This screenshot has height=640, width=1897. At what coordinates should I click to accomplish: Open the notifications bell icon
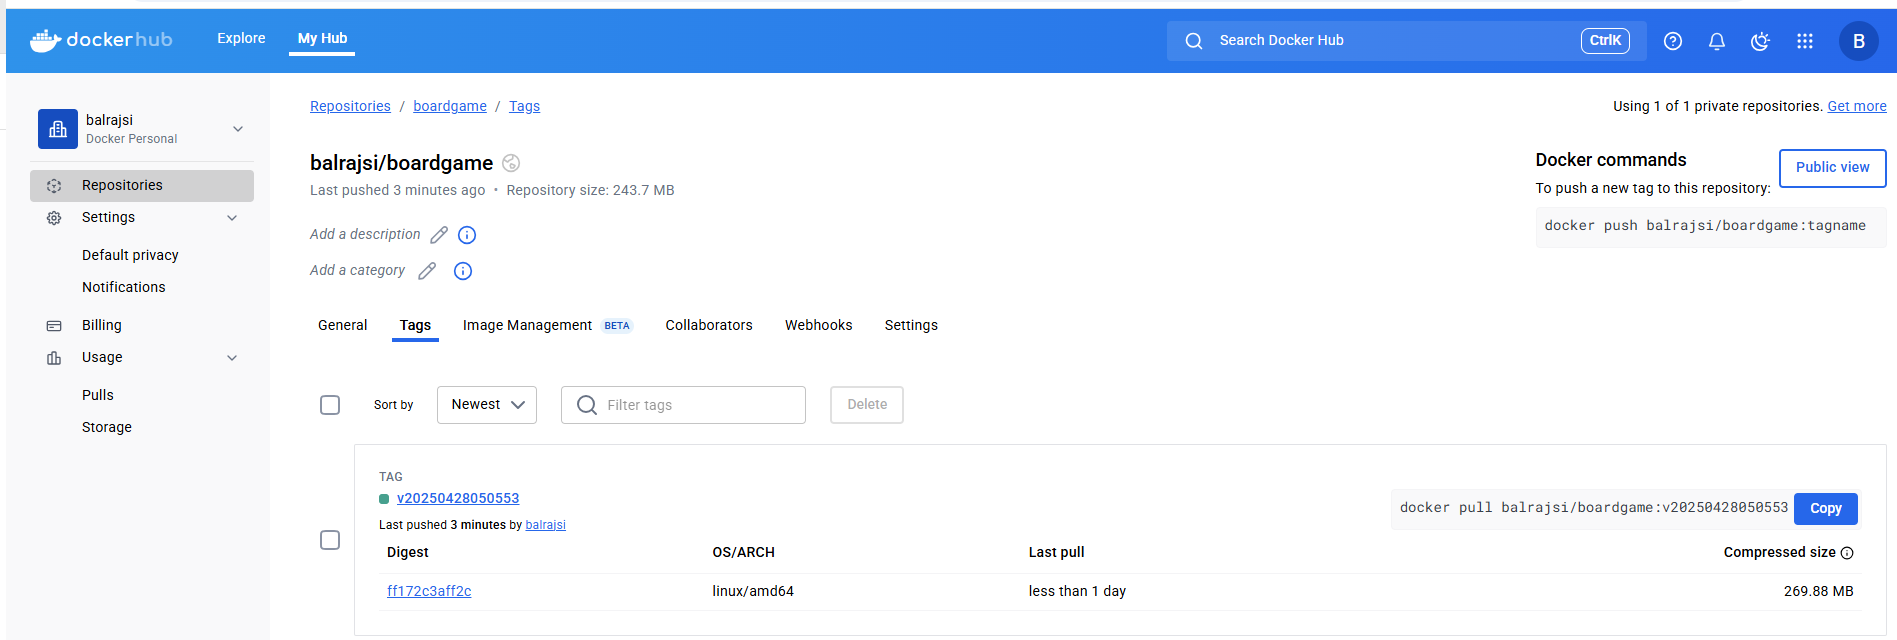(x=1717, y=41)
